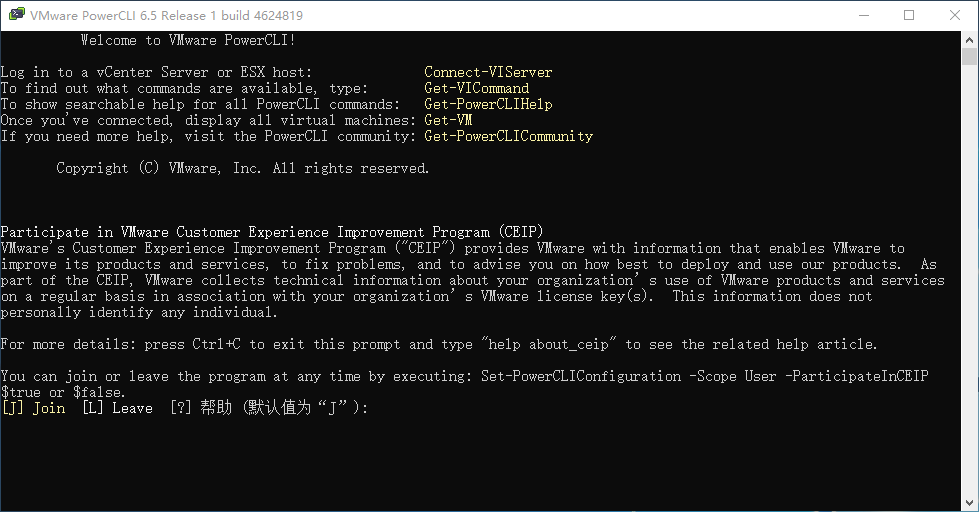
Task: Click the scrollbar up arrow
Action: [x=969, y=39]
